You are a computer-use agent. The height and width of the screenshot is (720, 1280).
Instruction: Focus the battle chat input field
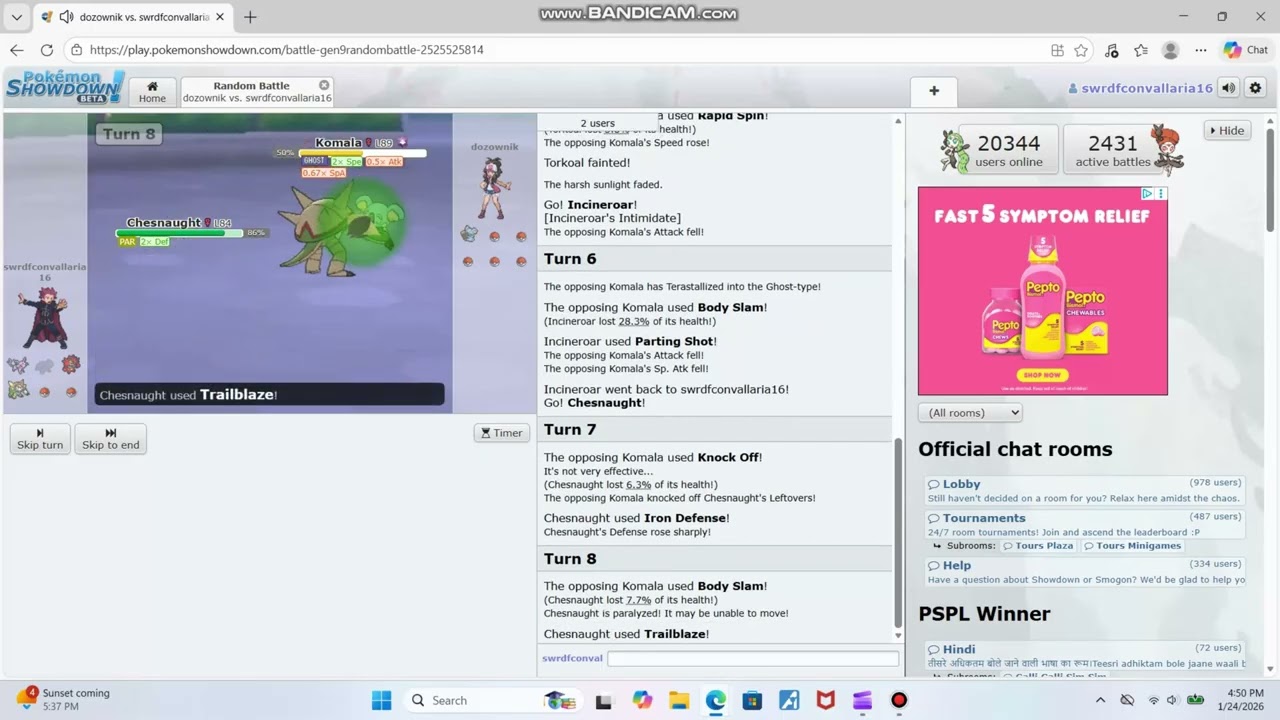click(753, 658)
